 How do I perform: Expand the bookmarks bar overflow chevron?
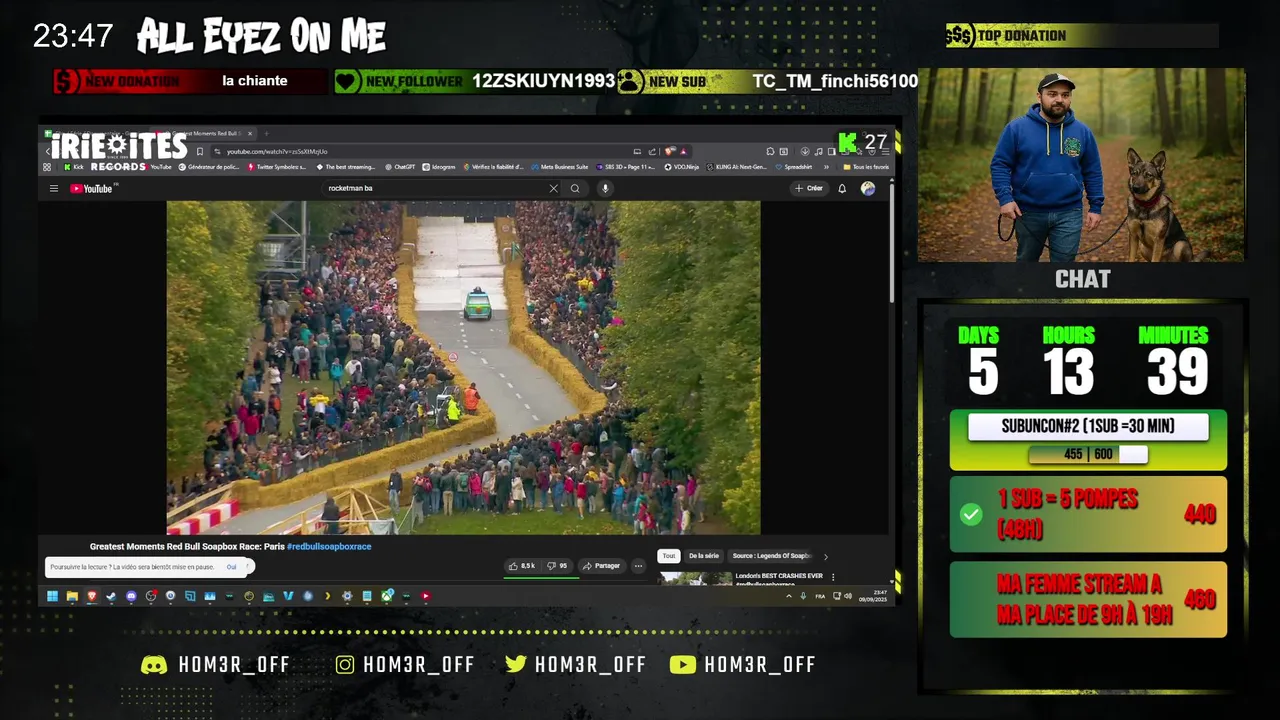[826, 167]
